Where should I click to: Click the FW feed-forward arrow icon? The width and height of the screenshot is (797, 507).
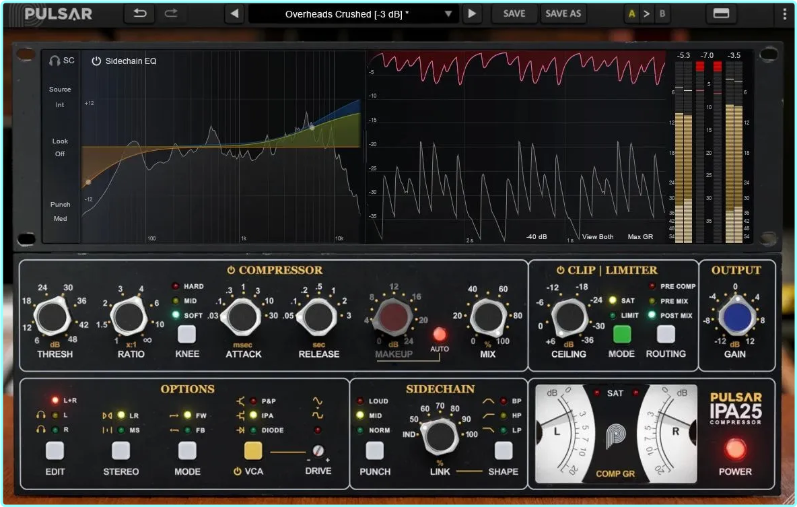pos(174,415)
